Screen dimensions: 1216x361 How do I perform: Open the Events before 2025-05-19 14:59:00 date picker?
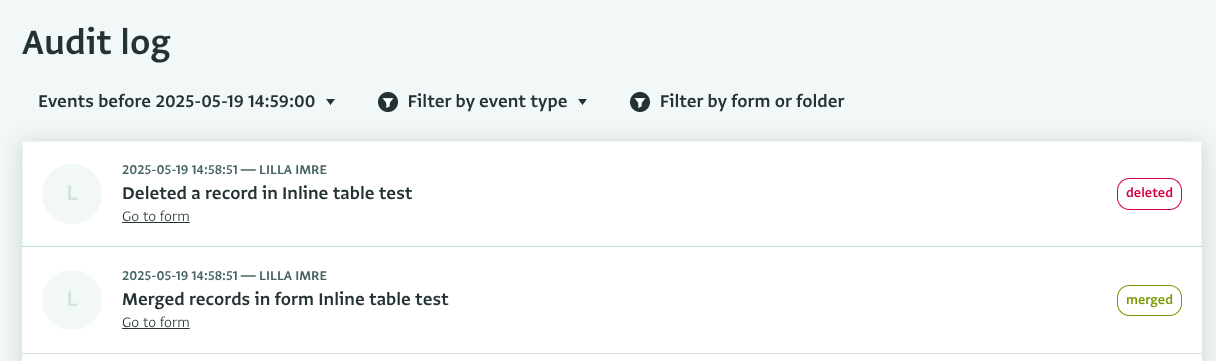[186, 101]
